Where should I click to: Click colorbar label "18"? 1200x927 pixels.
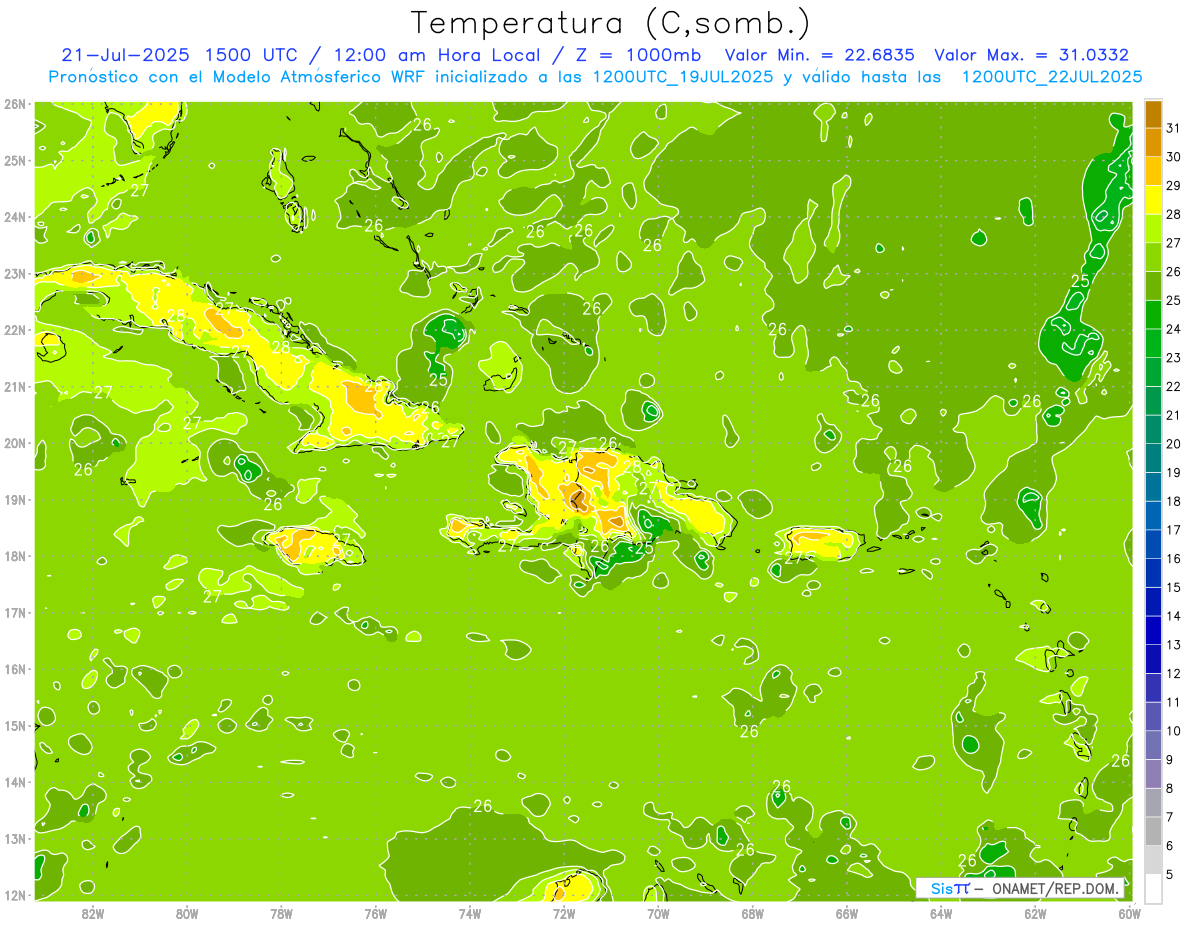click(1173, 501)
